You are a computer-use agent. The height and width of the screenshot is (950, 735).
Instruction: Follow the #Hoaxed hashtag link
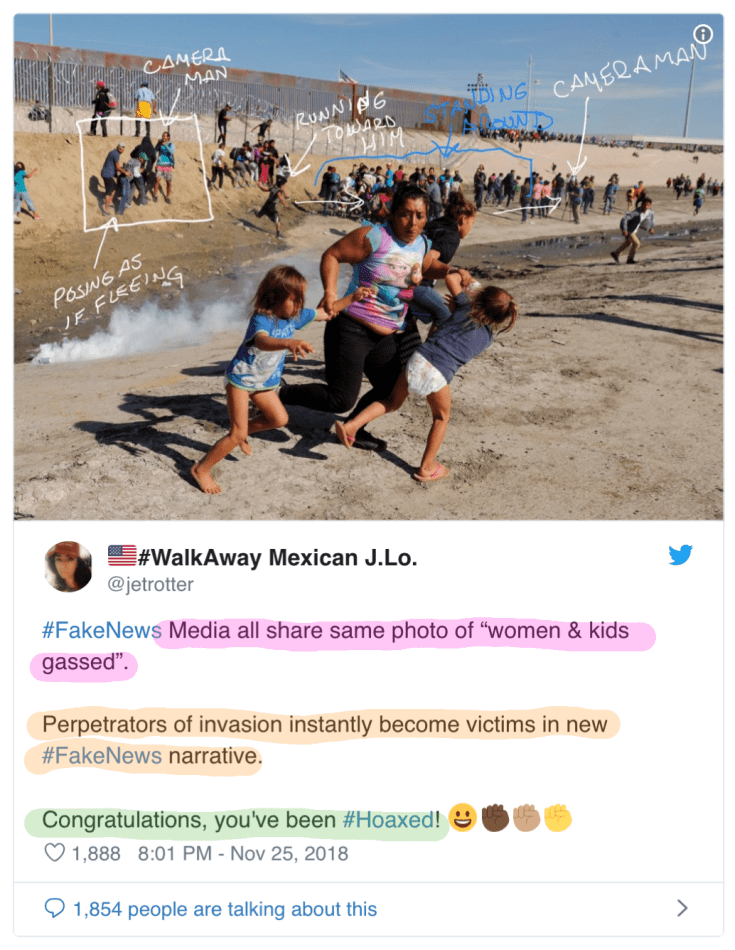point(389,820)
